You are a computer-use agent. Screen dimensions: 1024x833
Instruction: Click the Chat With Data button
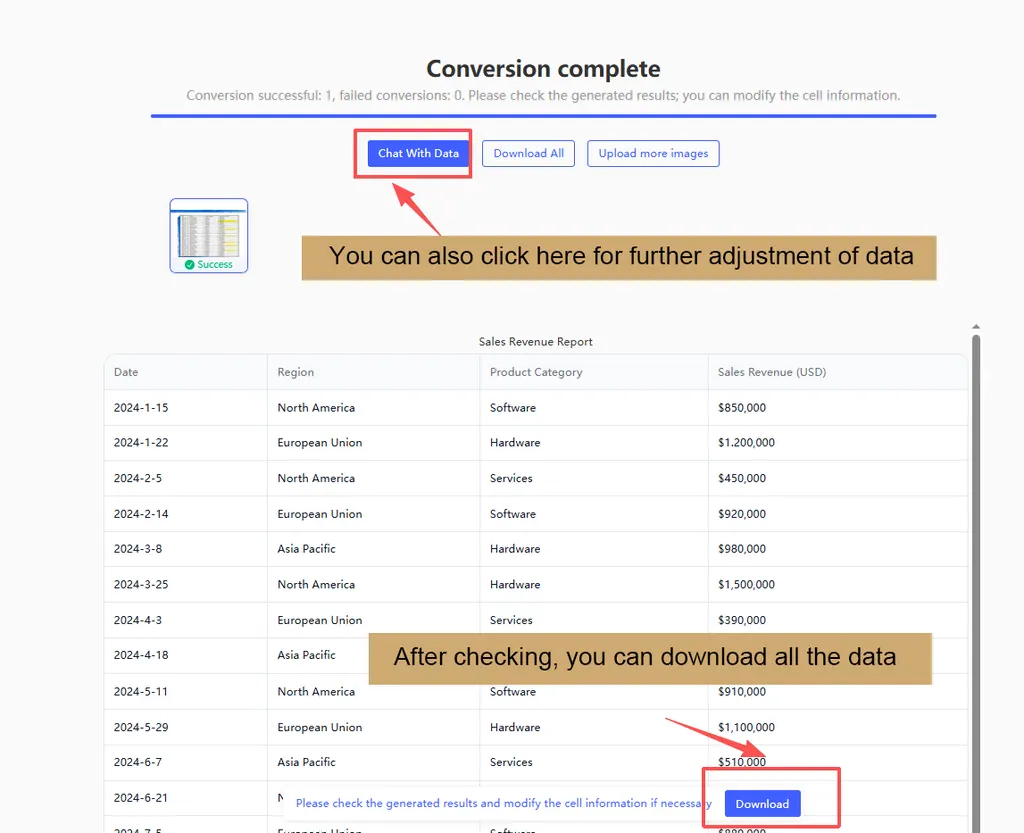[418, 153]
